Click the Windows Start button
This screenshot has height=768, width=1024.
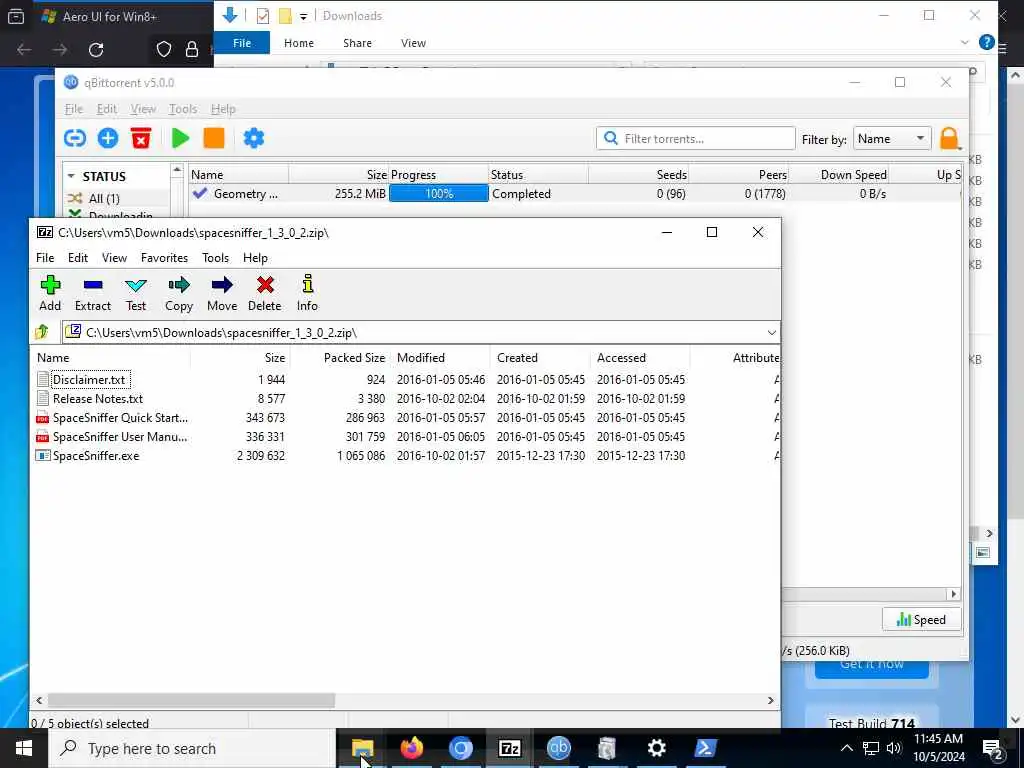24,748
